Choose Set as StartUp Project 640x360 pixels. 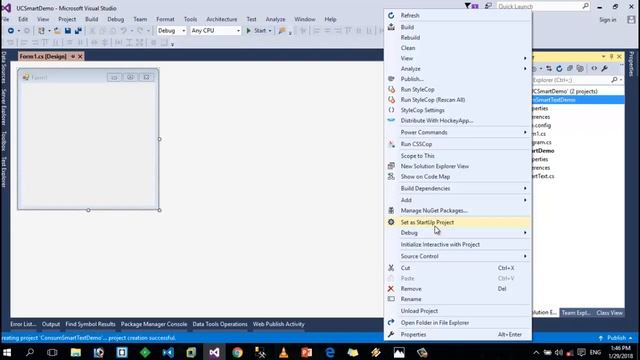458,222
